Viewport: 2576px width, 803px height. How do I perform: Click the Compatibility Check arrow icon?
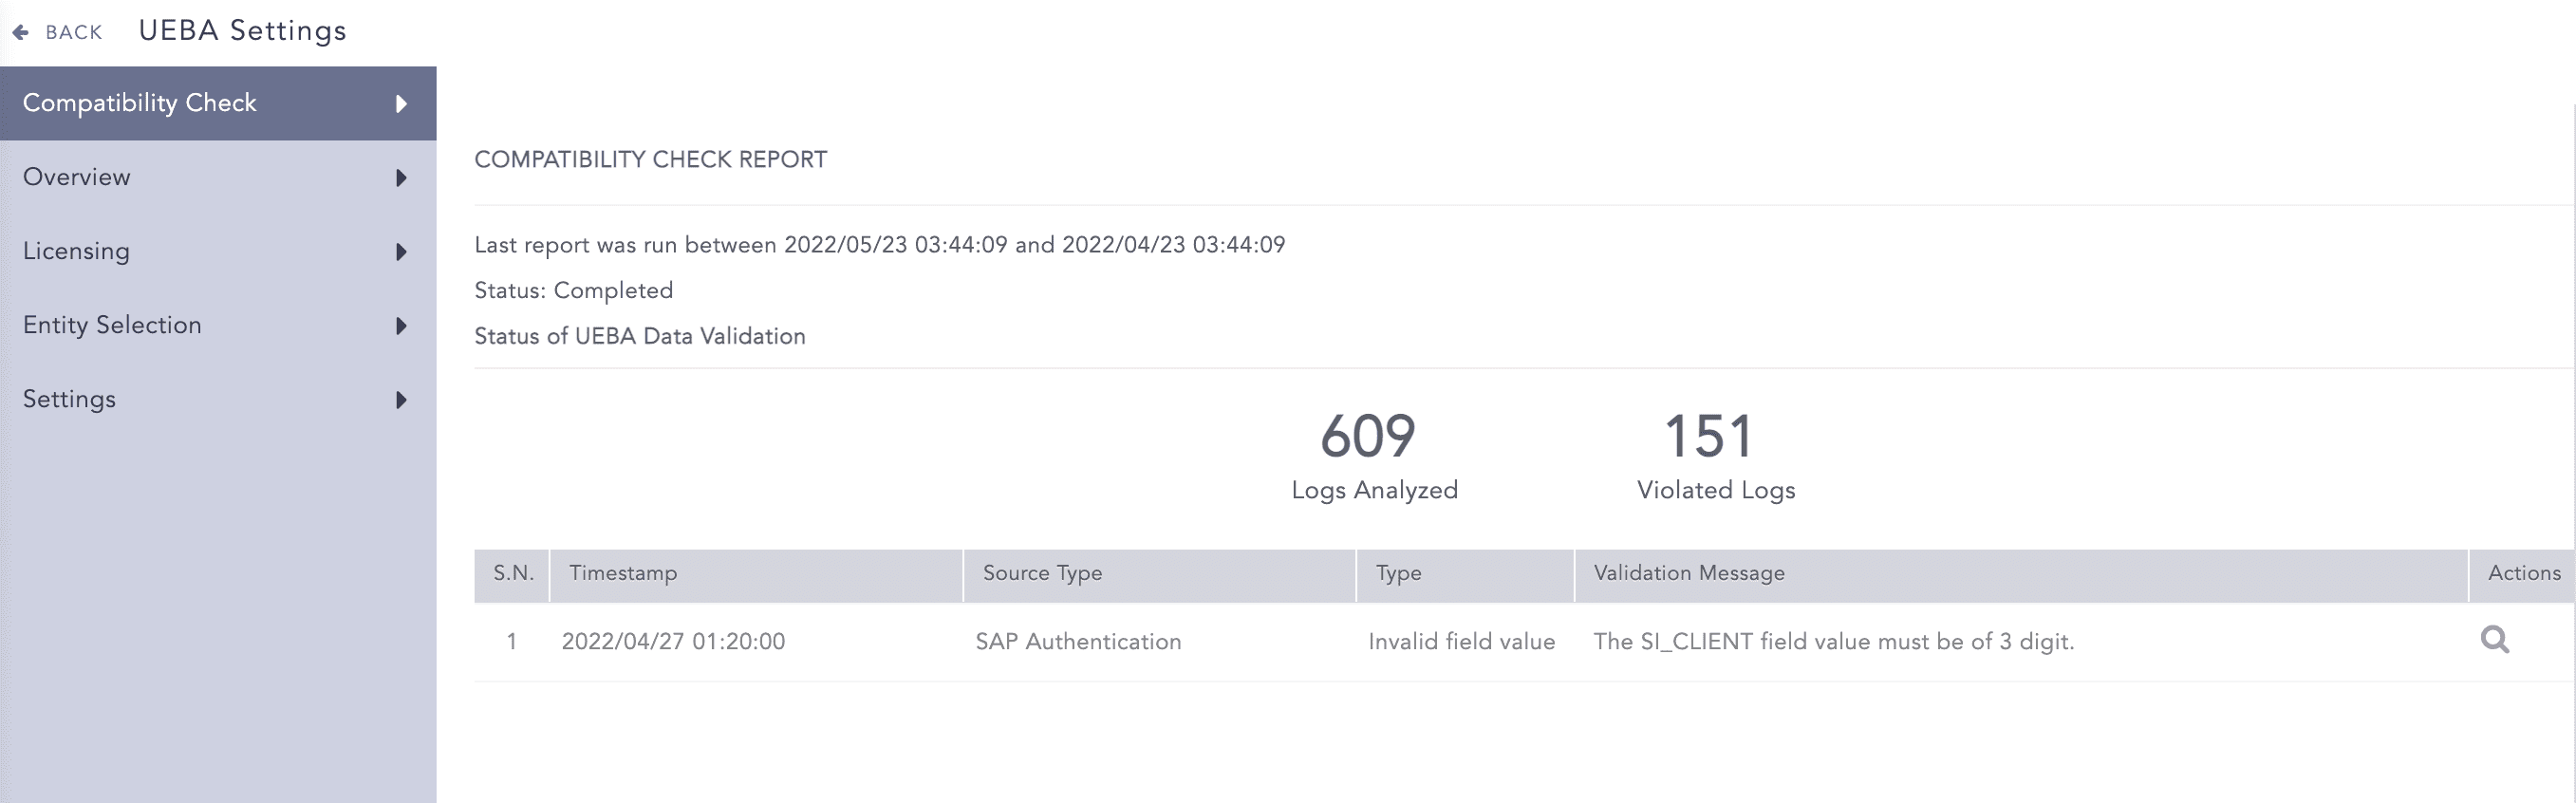click(401, 104)
